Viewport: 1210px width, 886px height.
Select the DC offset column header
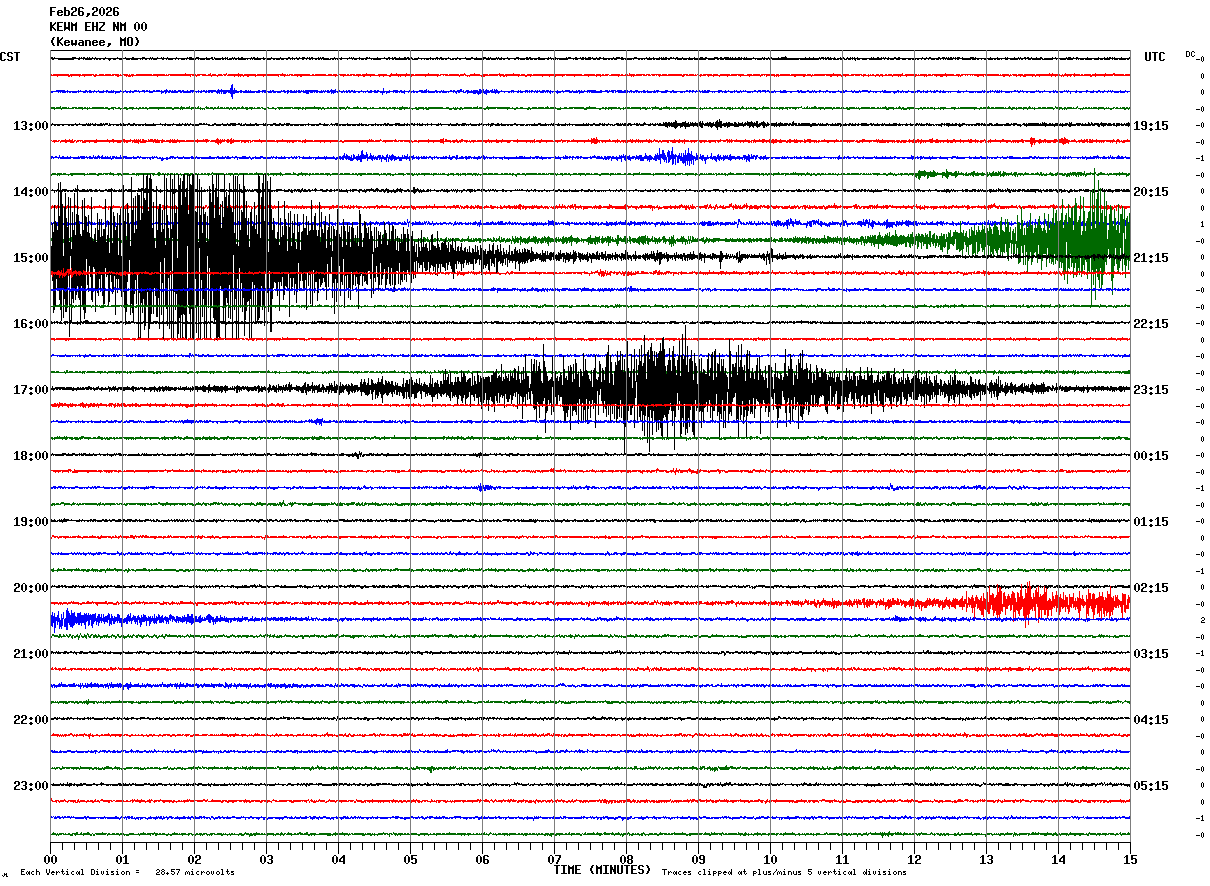pos(1190,54)
